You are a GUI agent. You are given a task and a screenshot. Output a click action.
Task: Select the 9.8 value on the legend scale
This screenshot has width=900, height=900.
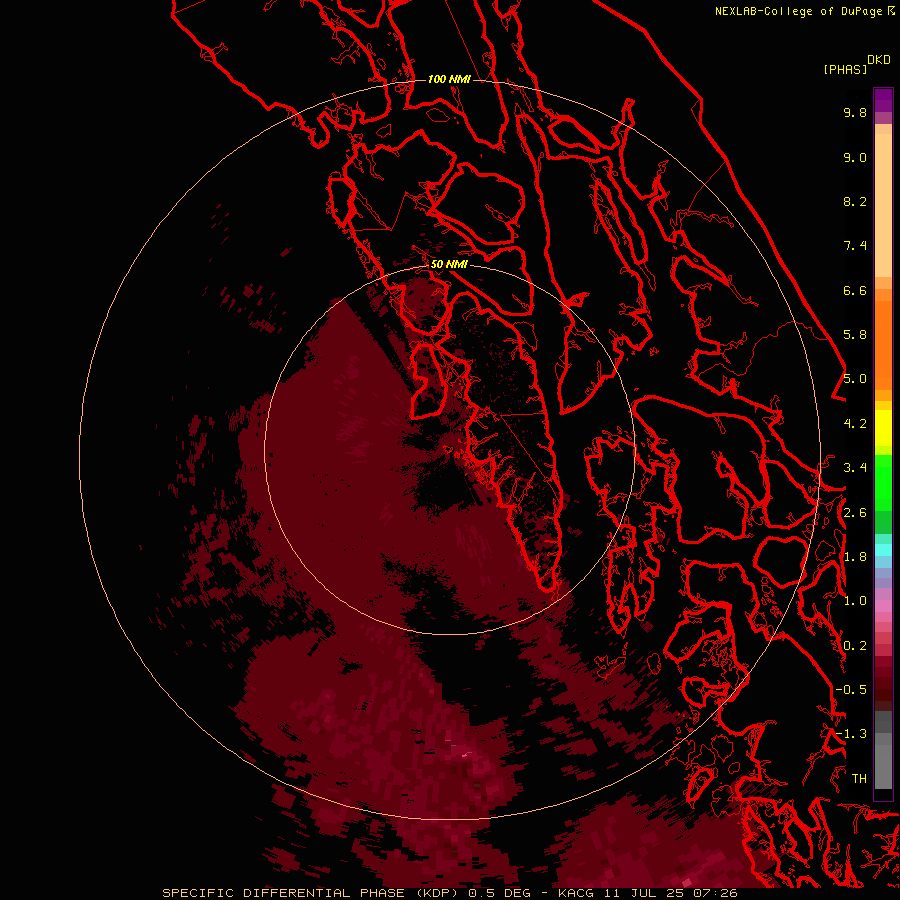[x=855, y=112]
